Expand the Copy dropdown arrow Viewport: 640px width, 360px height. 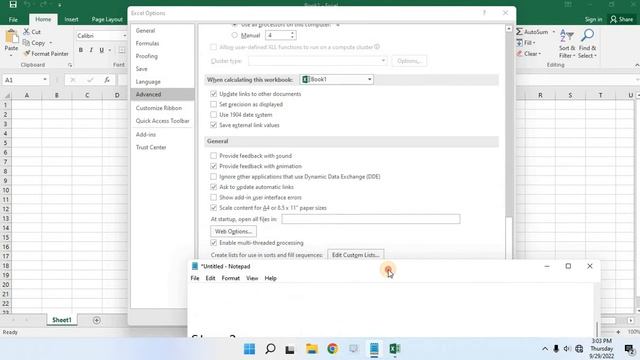(51, 43)
